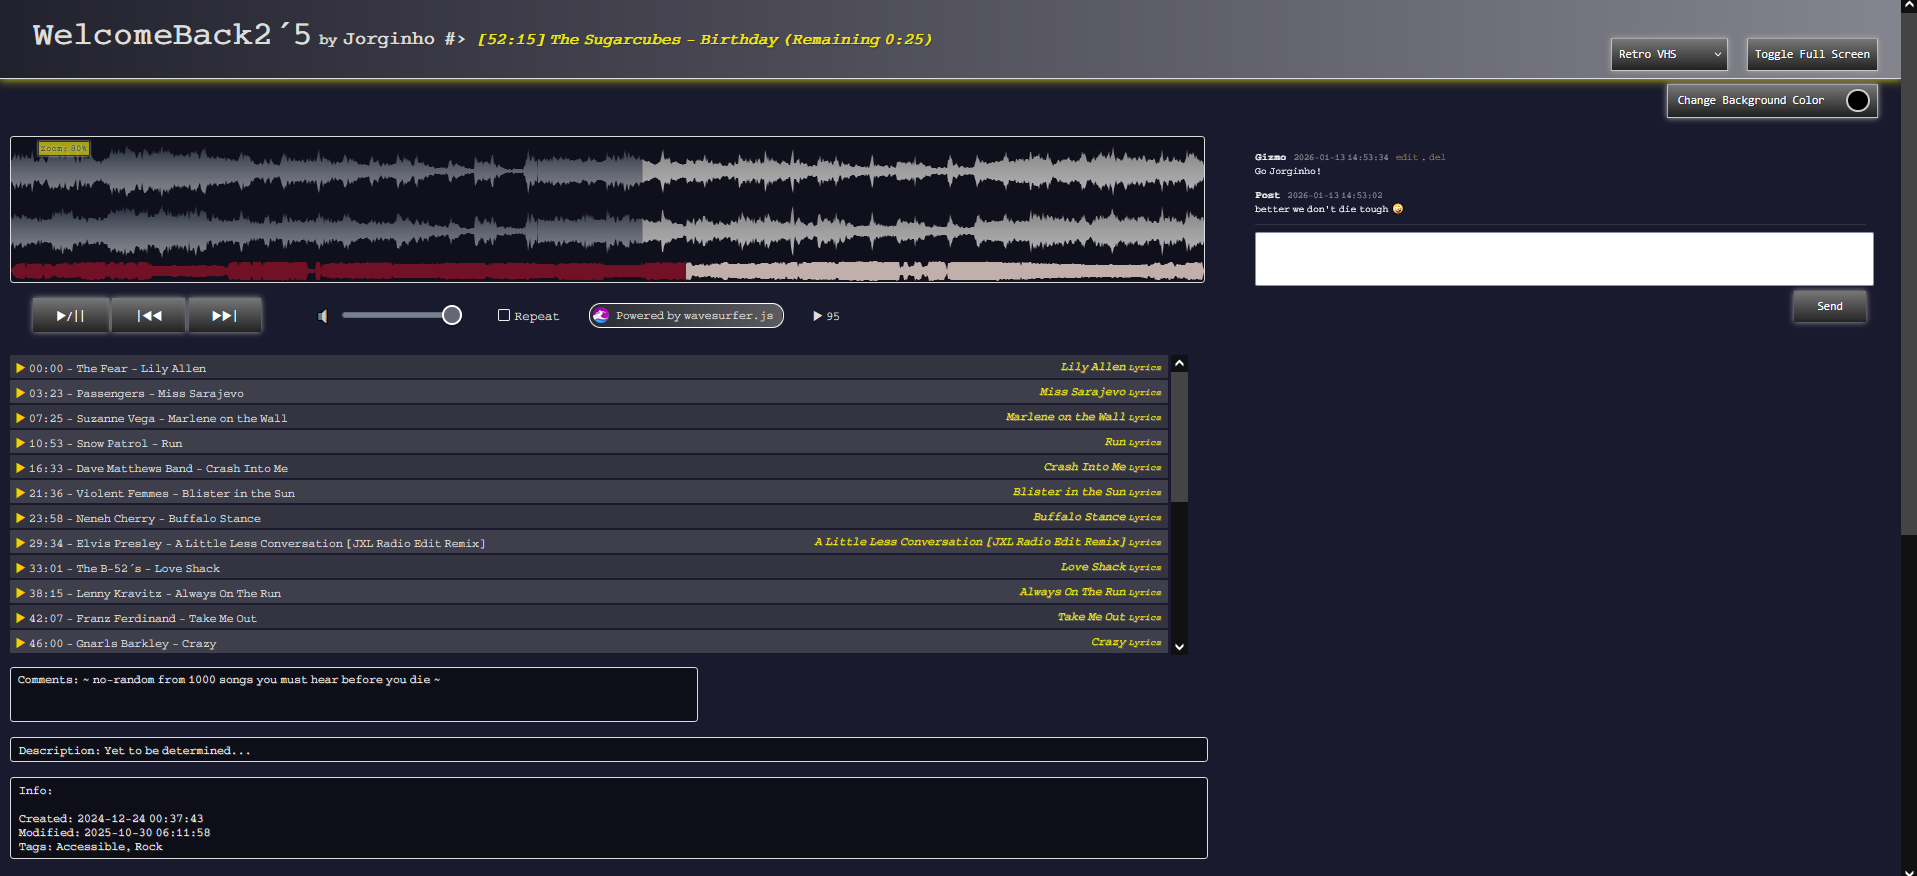
Task: Click into the chat message box
Action: (x=1563, y=259)
